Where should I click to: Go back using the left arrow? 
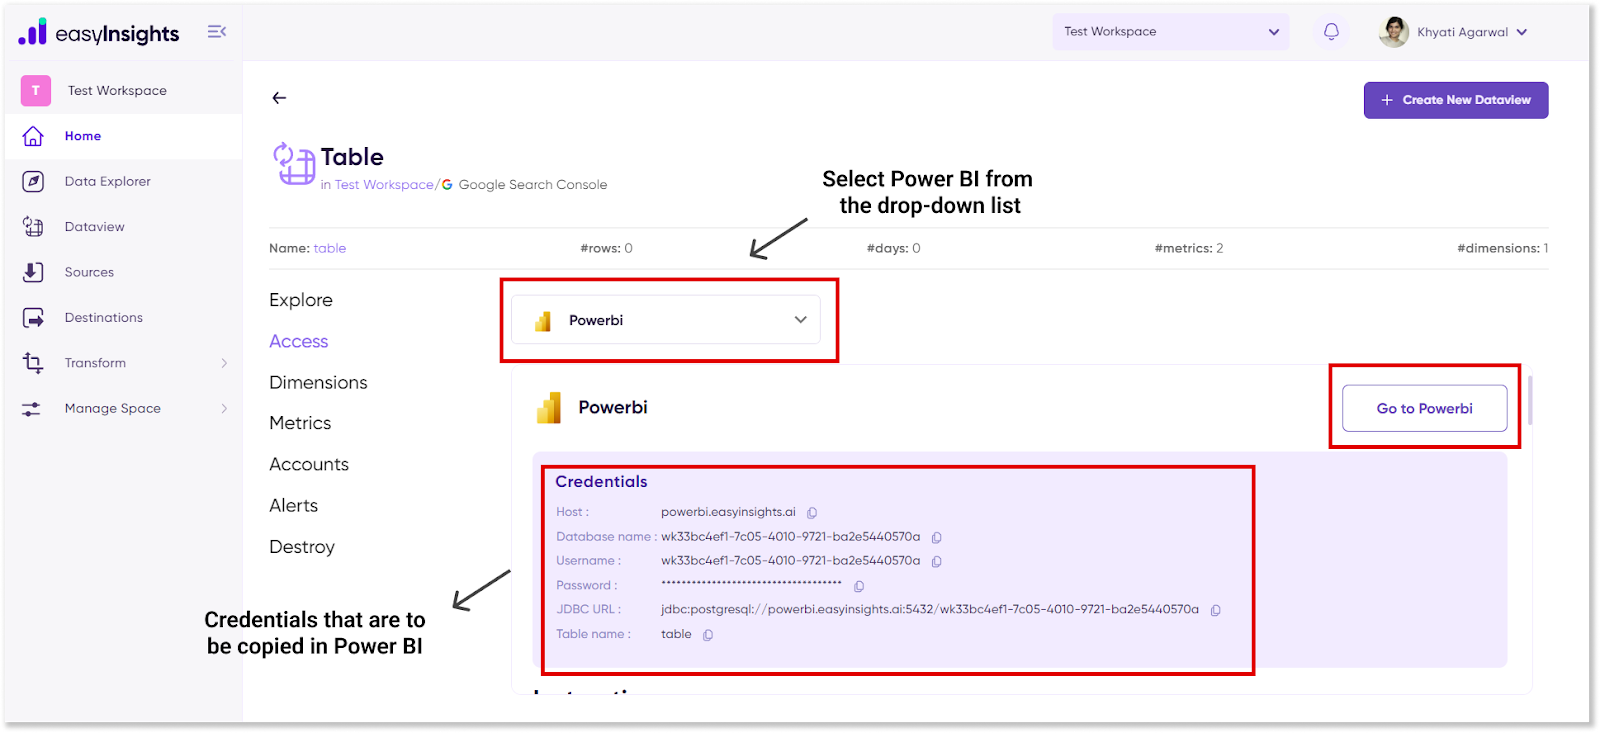coord(279,98)
